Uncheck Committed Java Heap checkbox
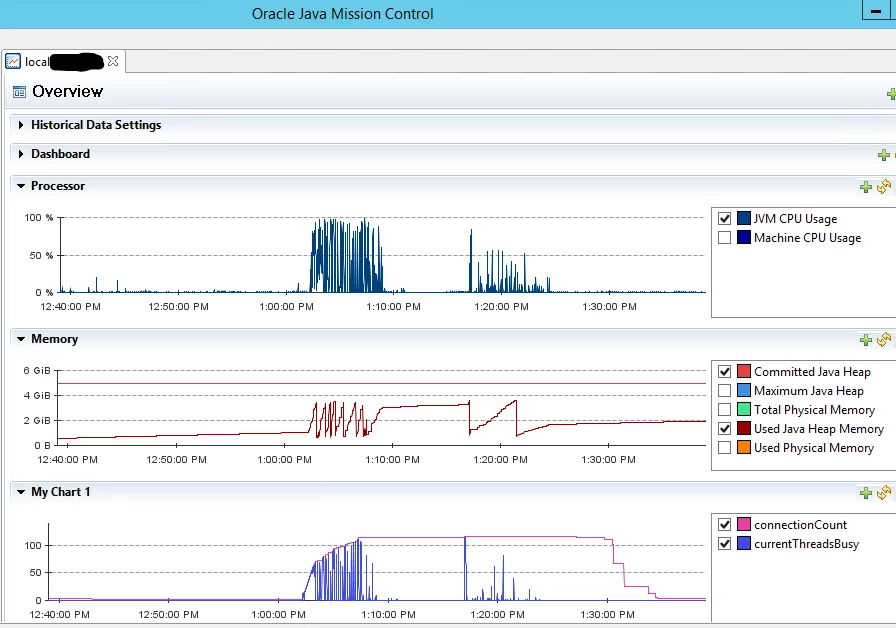The height and width of the screenshot is (628, 896). coord(725,371)
